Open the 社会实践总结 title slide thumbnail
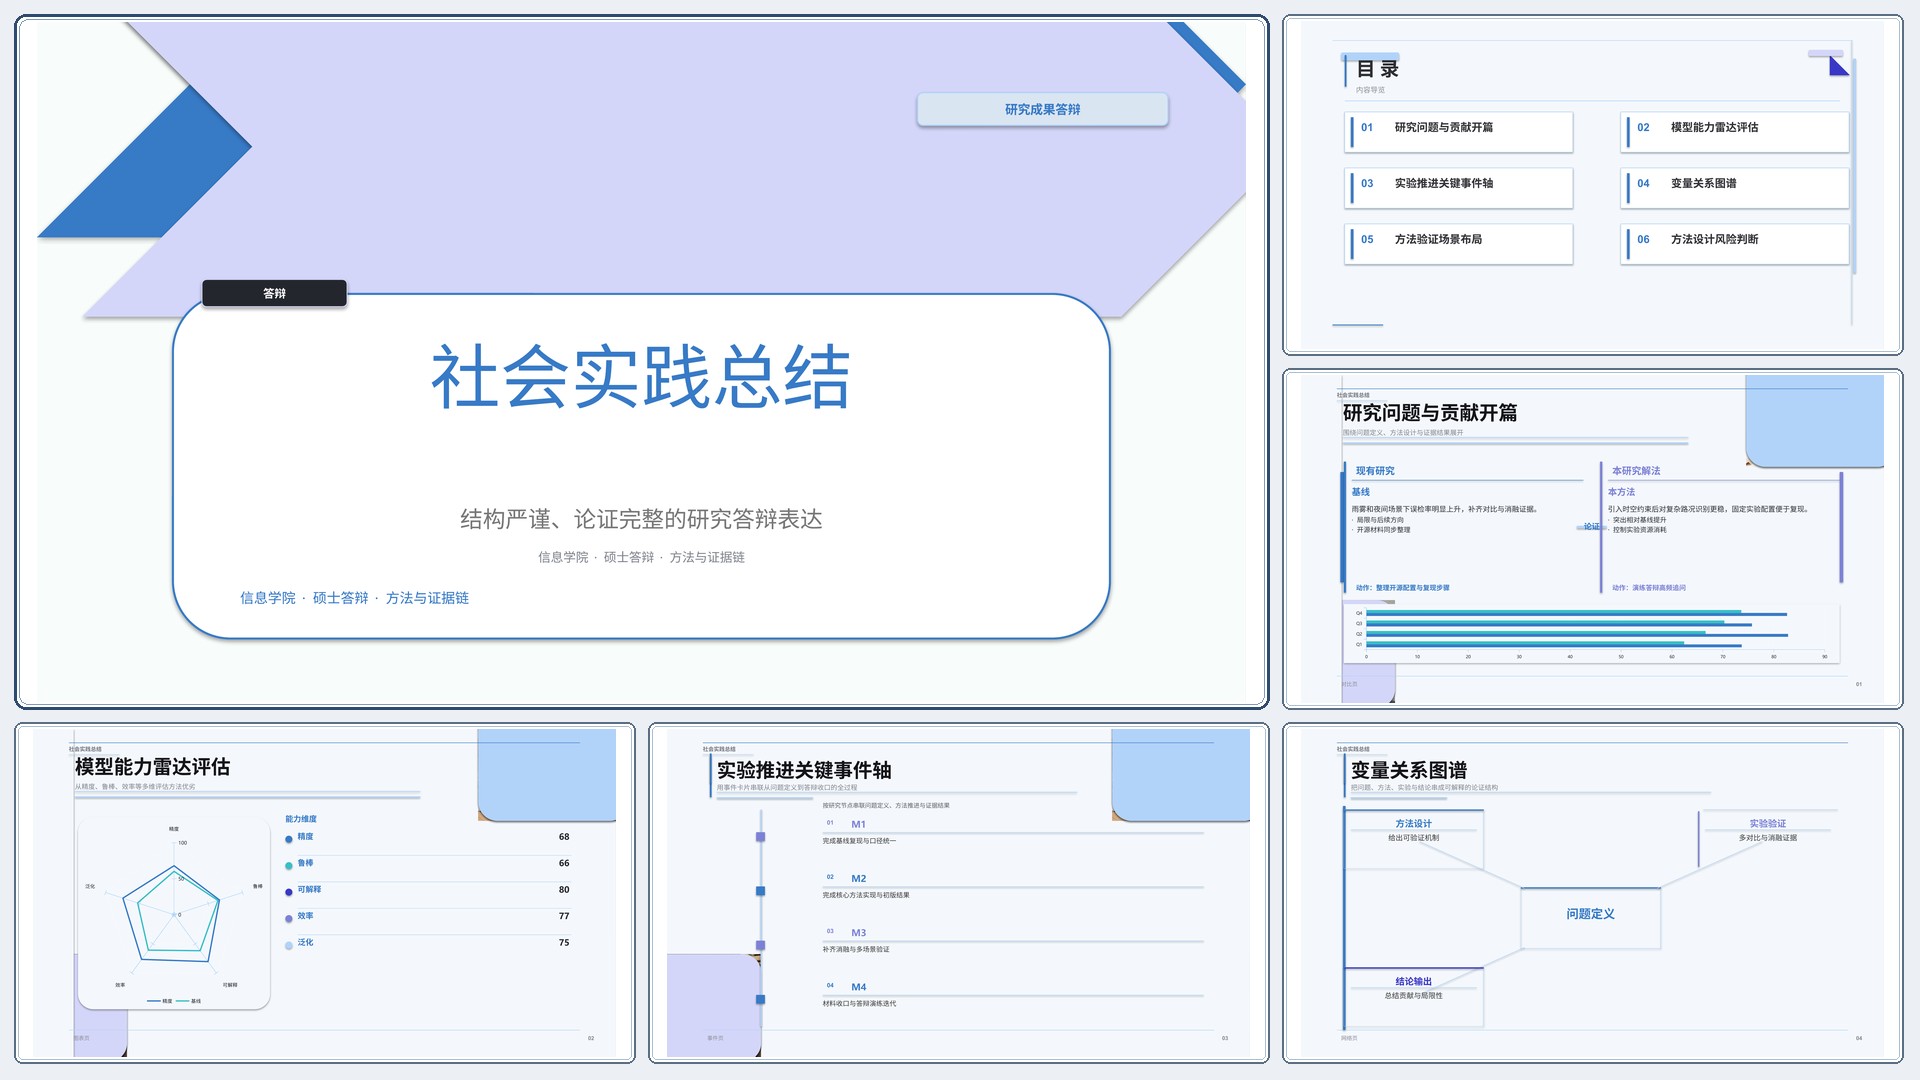1920x1080 pixels. pyautogui.click(x=641, y=362)
